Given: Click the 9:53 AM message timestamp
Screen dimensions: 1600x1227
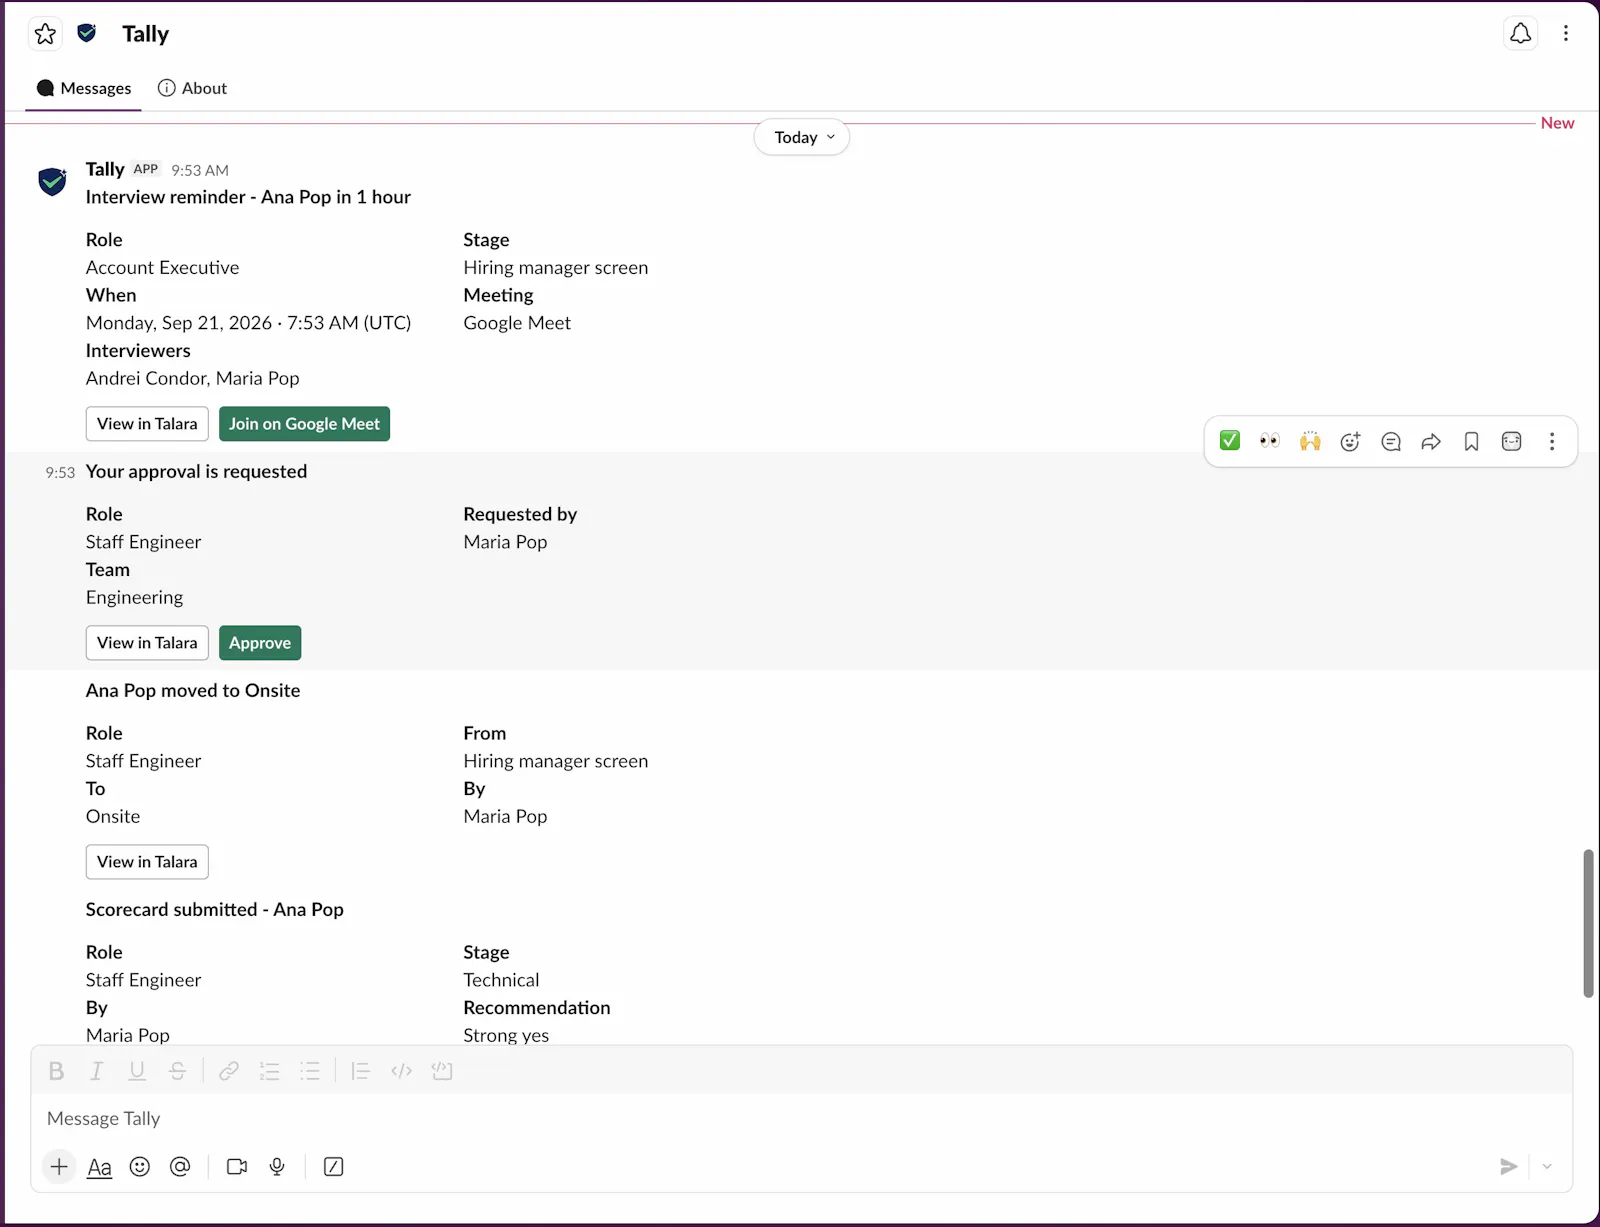Looking at the screenshot, I should [200, 170].
